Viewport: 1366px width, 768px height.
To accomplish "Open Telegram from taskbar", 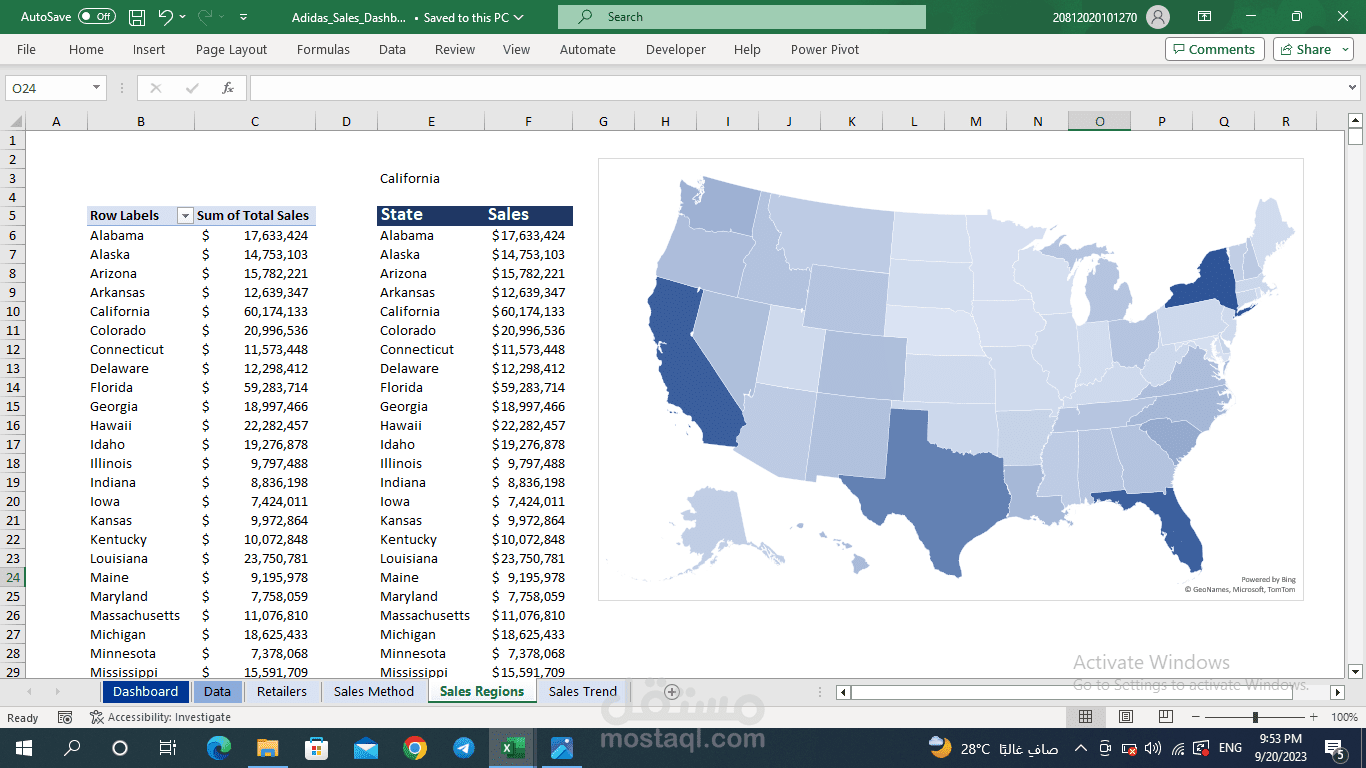I will click(463, 748).
